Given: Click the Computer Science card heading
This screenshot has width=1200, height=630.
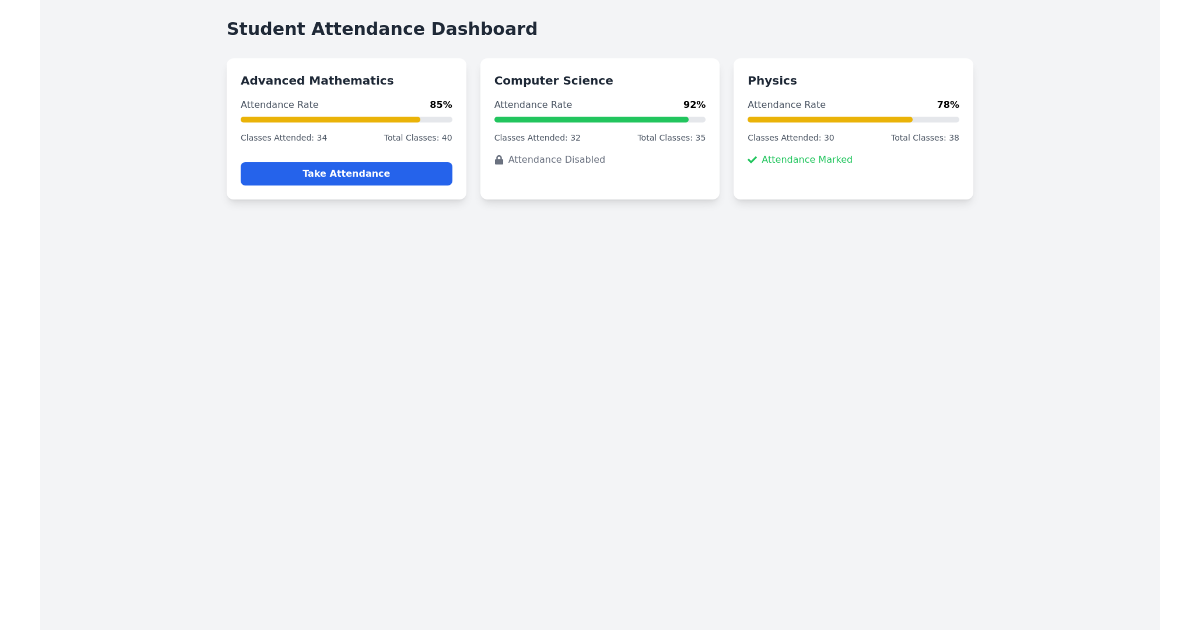Looking at the screenshot, I should [553, 80].
